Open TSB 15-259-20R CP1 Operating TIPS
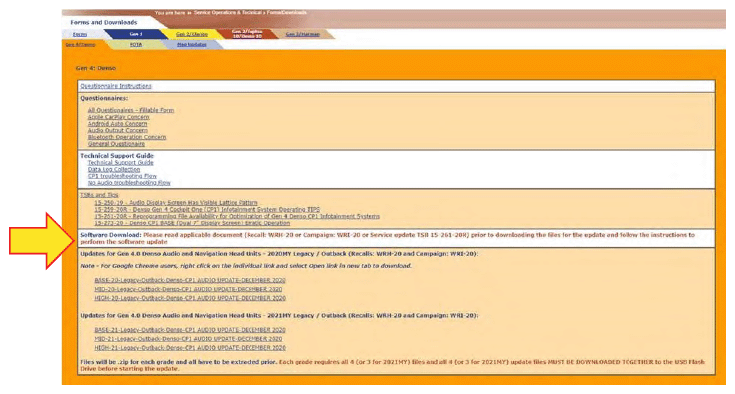 click(207, 209)
